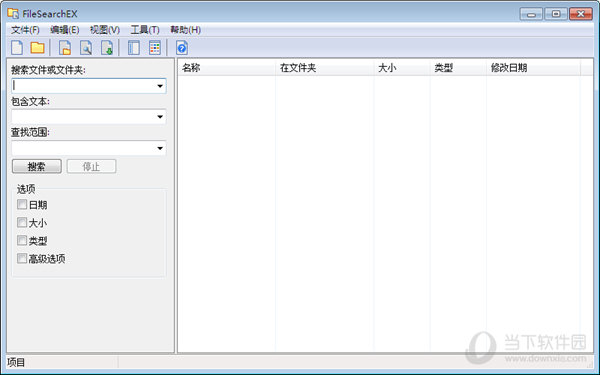Click the document with green arrow icon
The width and height of the screenshot is (600, 375).
[x=107, y=48]
